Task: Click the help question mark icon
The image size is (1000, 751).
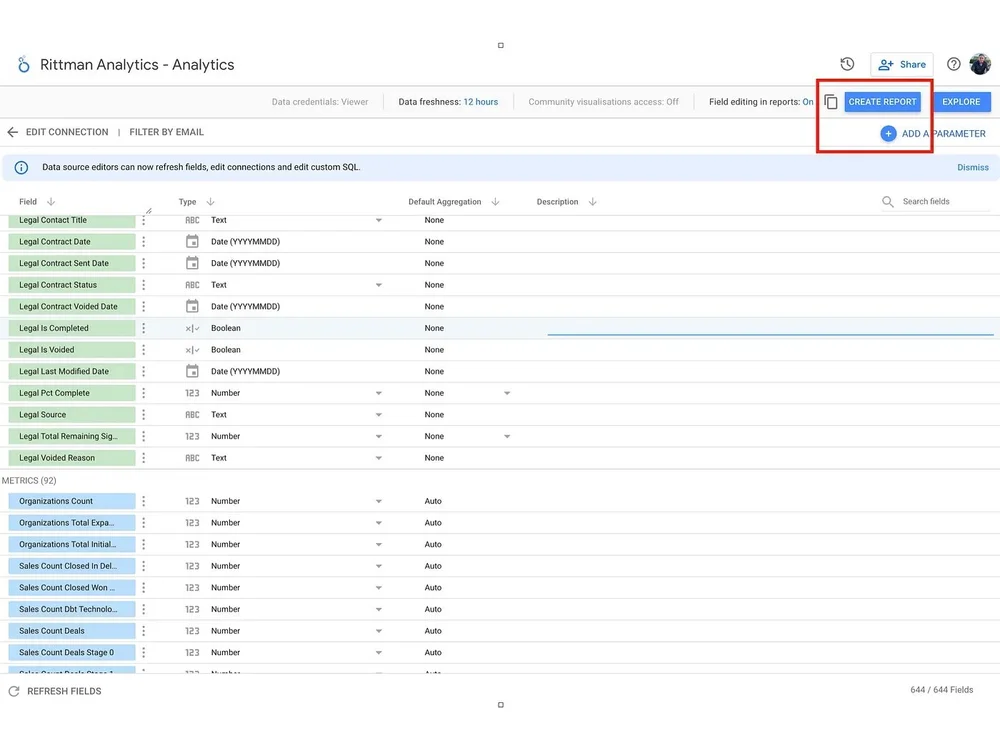Action: (x=953, y=63)
